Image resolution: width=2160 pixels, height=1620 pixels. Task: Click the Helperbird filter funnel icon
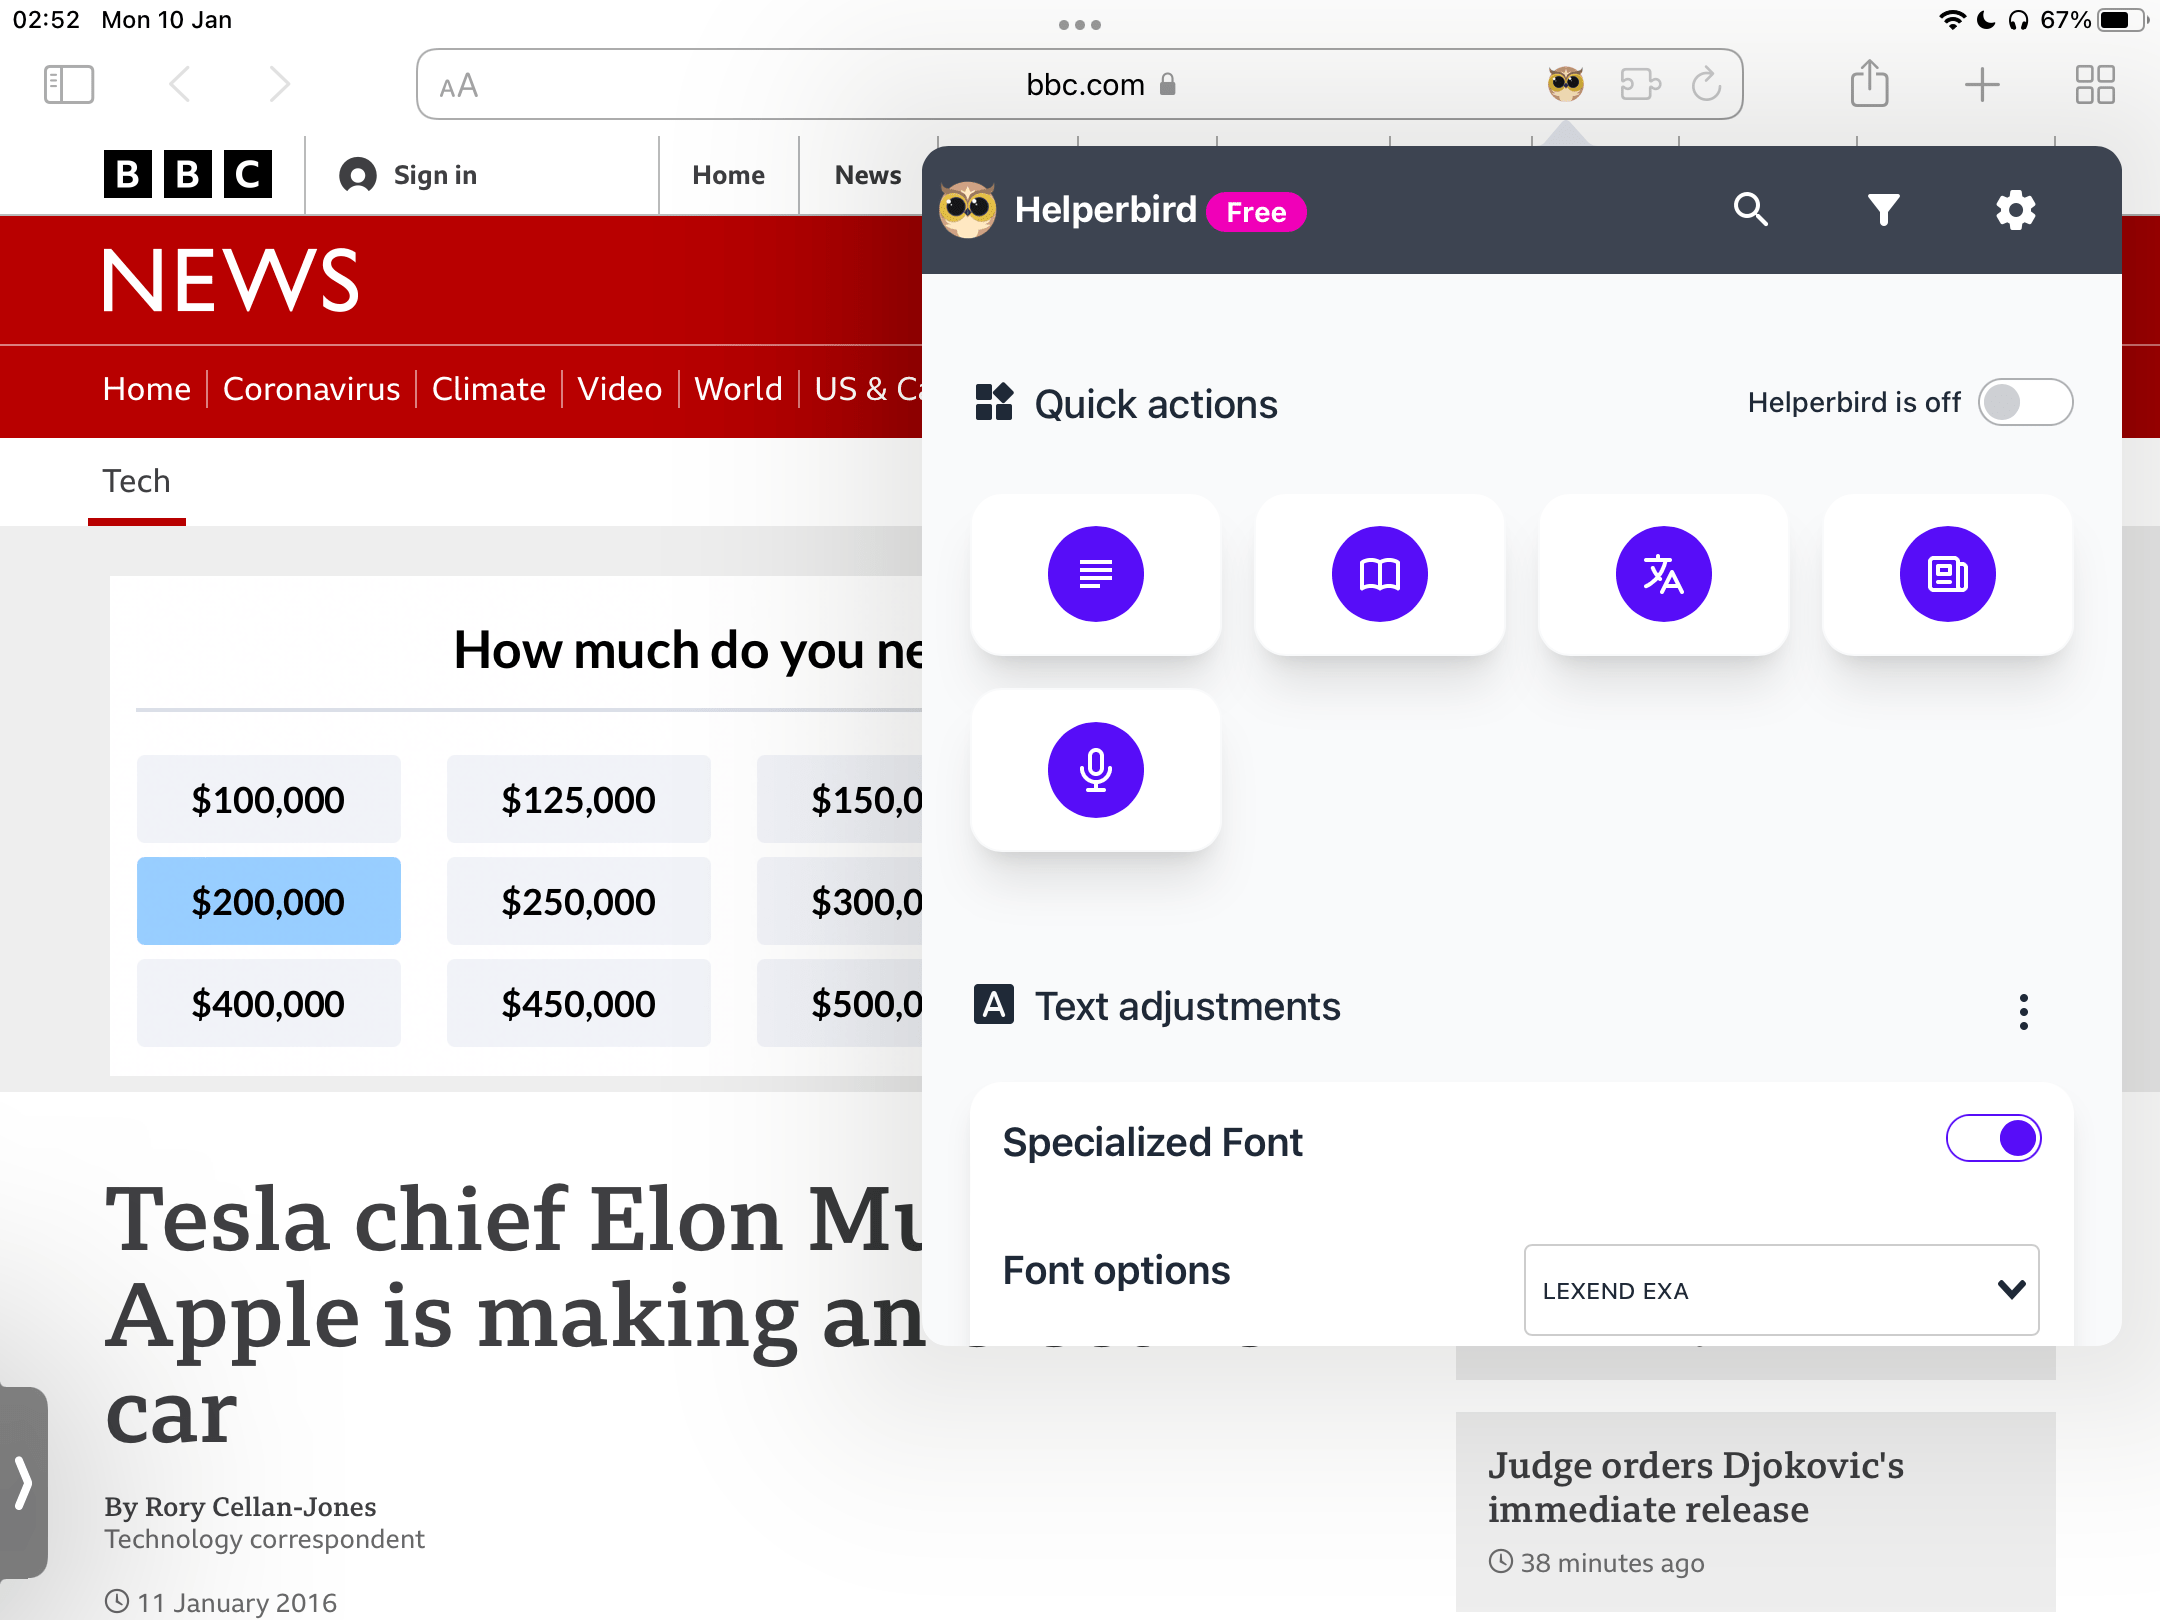pos(1883,210)
